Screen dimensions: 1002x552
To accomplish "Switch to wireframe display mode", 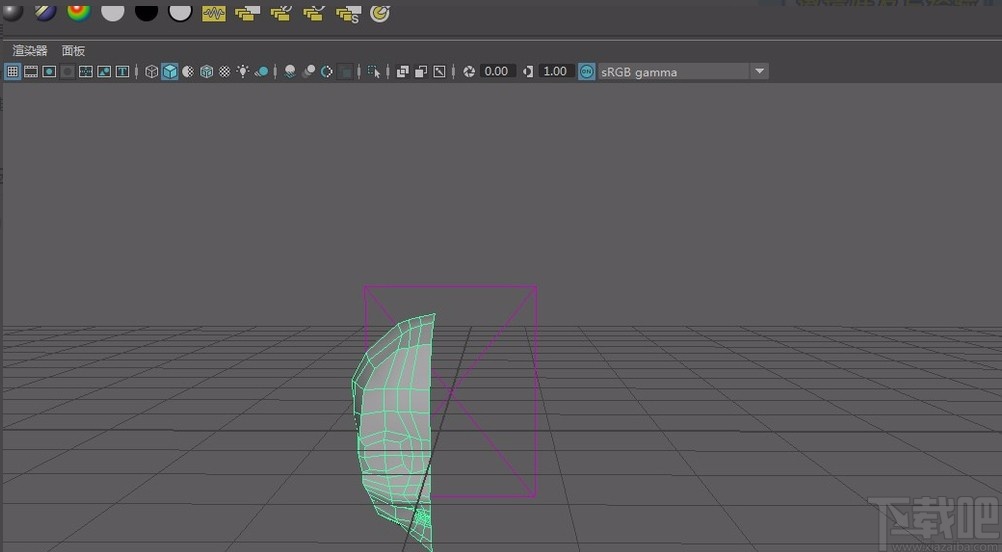I will click(x=152, y=72).
